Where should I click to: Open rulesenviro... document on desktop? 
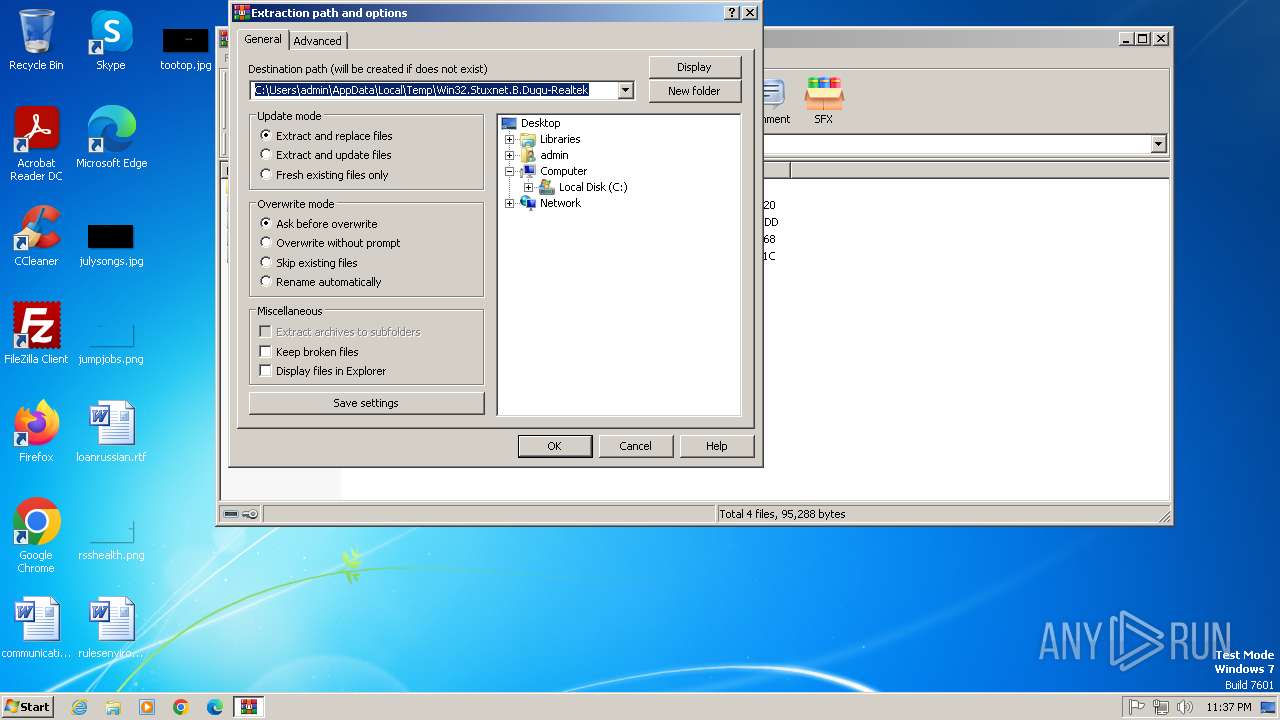111,628
